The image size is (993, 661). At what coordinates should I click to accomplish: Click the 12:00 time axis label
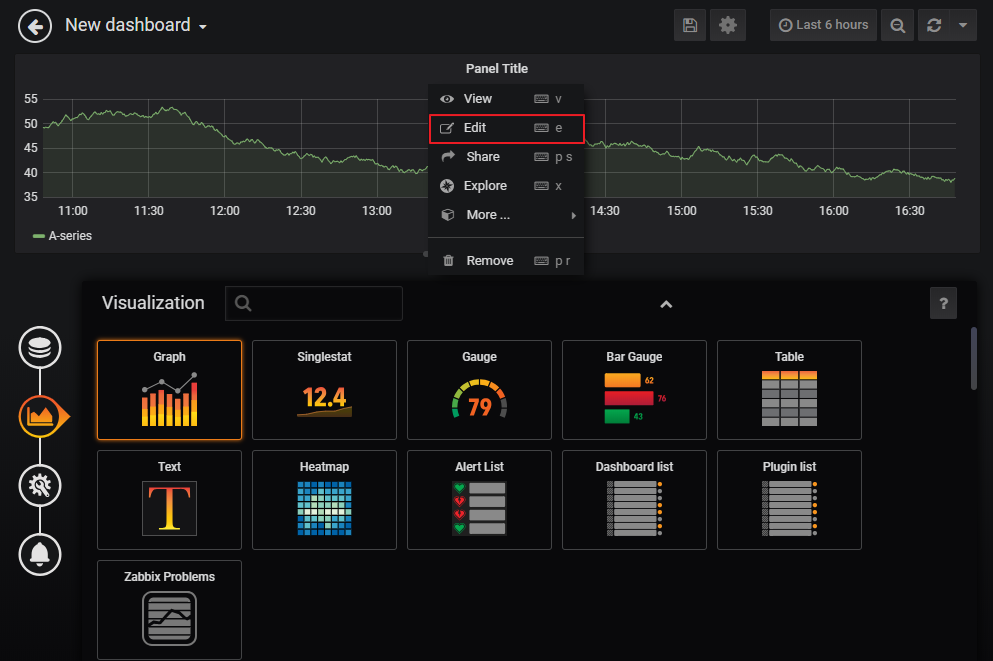[x=225, y=211]
